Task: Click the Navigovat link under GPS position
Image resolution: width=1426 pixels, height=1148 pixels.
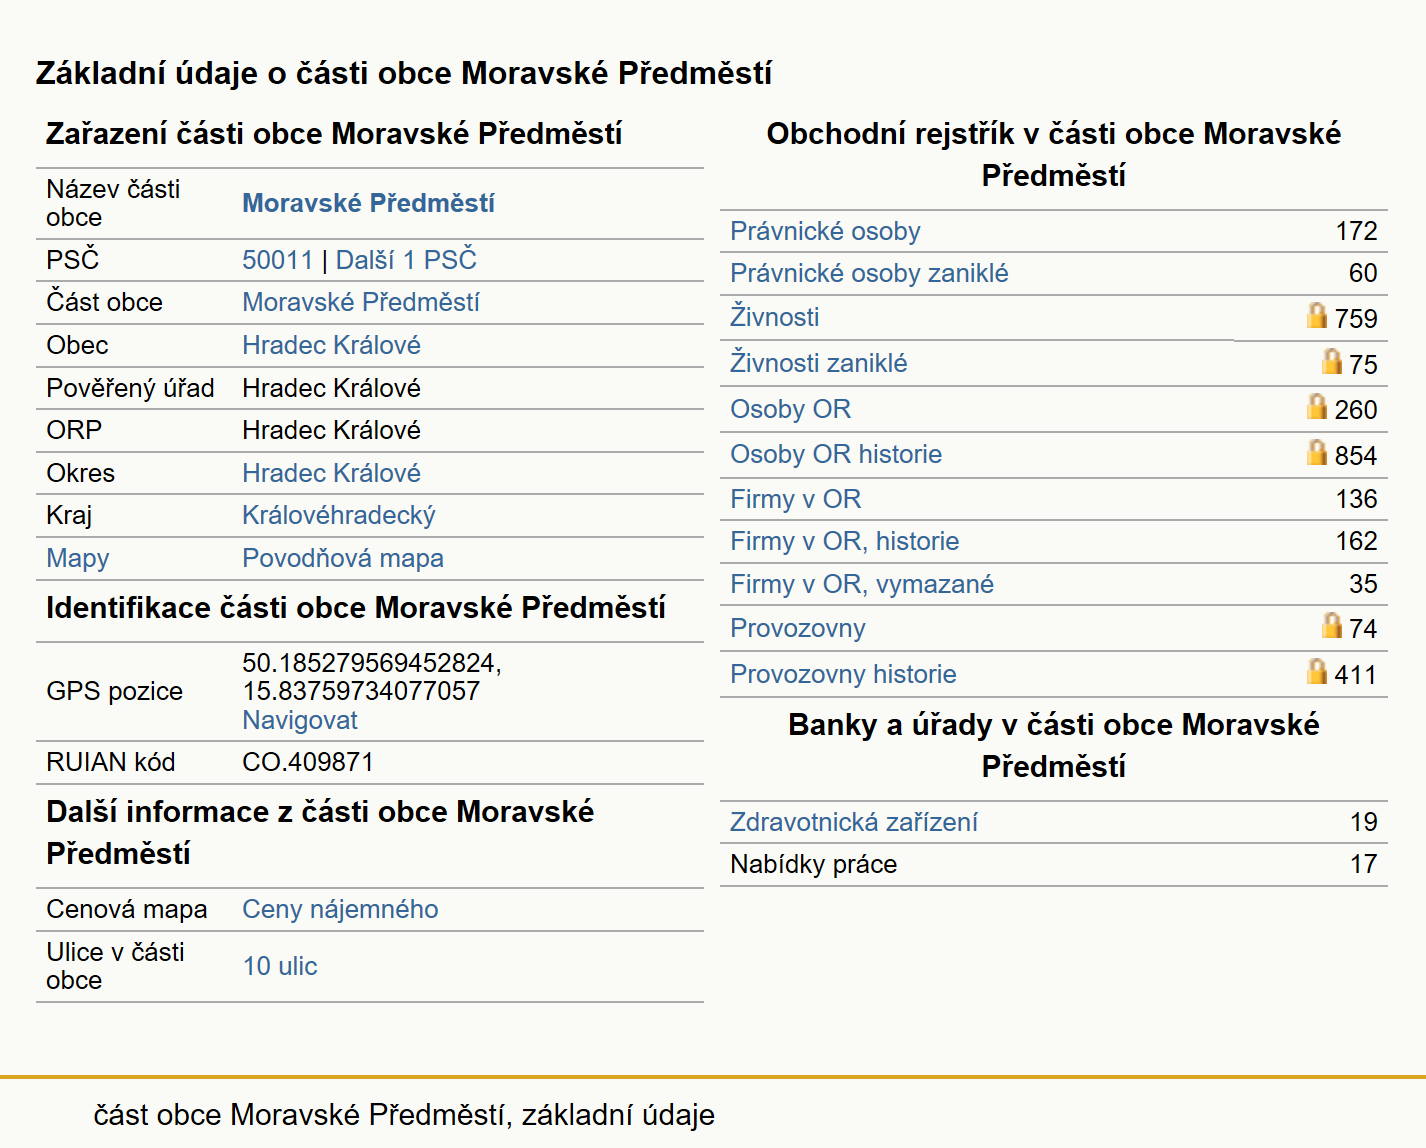Action: [300, 720]
